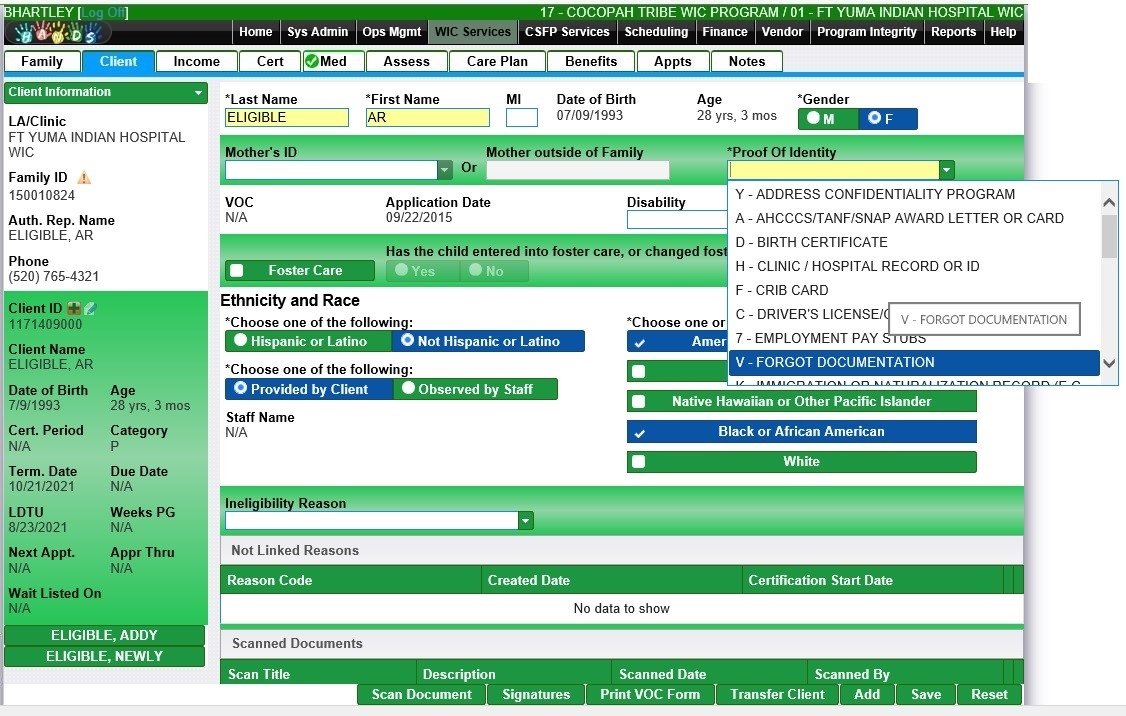Tick the White race checkbox

point(639,462)
